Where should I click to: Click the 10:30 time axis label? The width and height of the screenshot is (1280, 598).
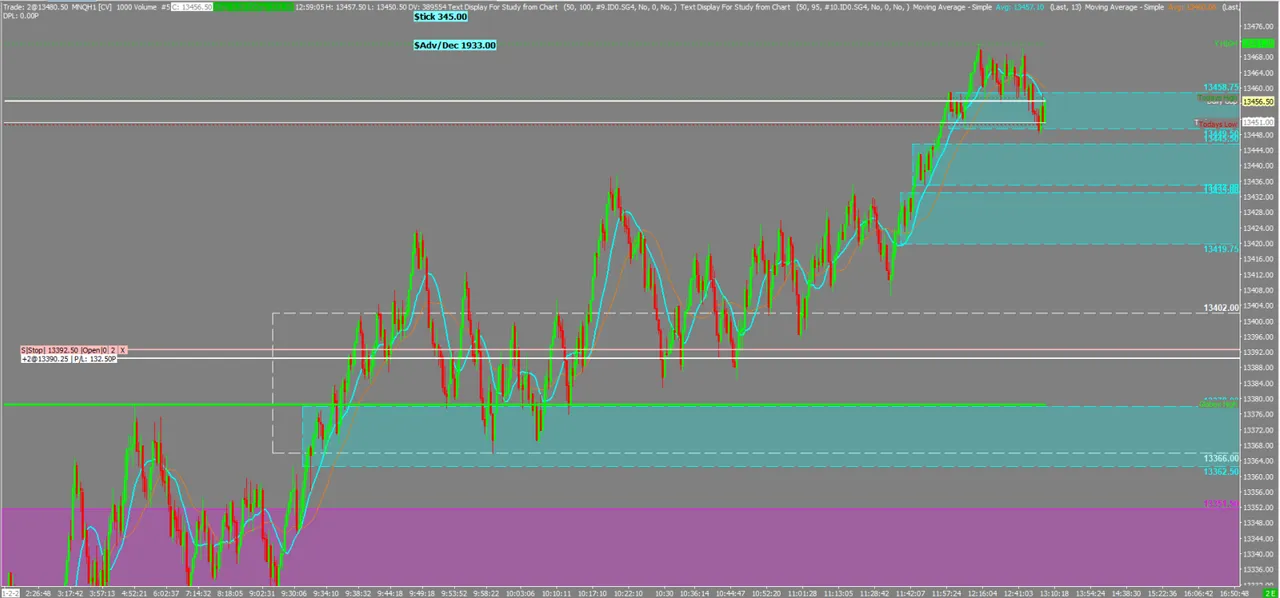664,593
